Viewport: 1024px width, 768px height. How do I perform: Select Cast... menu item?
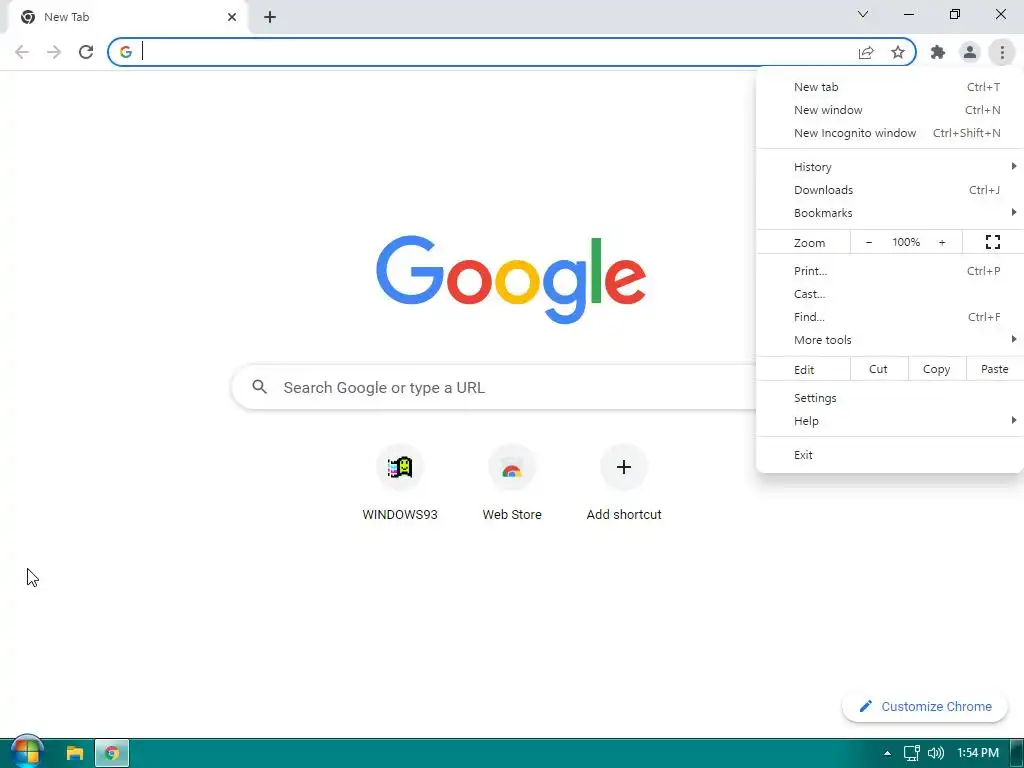[889, 294]
